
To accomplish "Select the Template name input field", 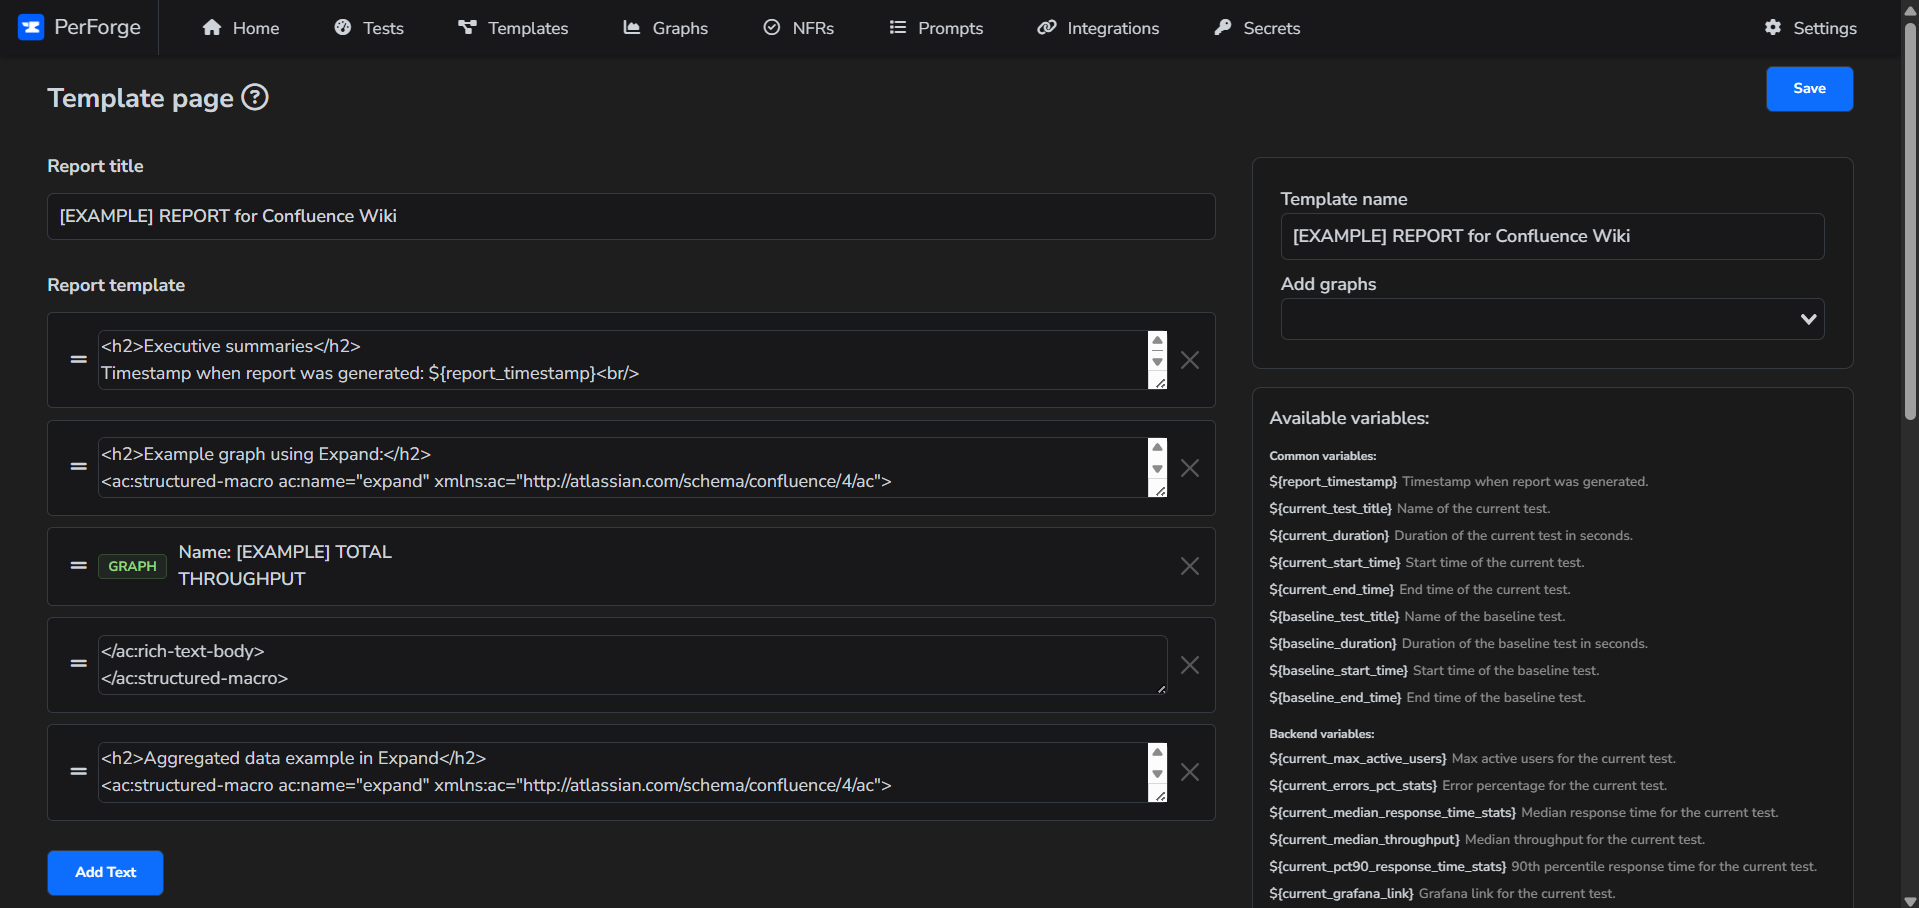I will point(1551,236).
